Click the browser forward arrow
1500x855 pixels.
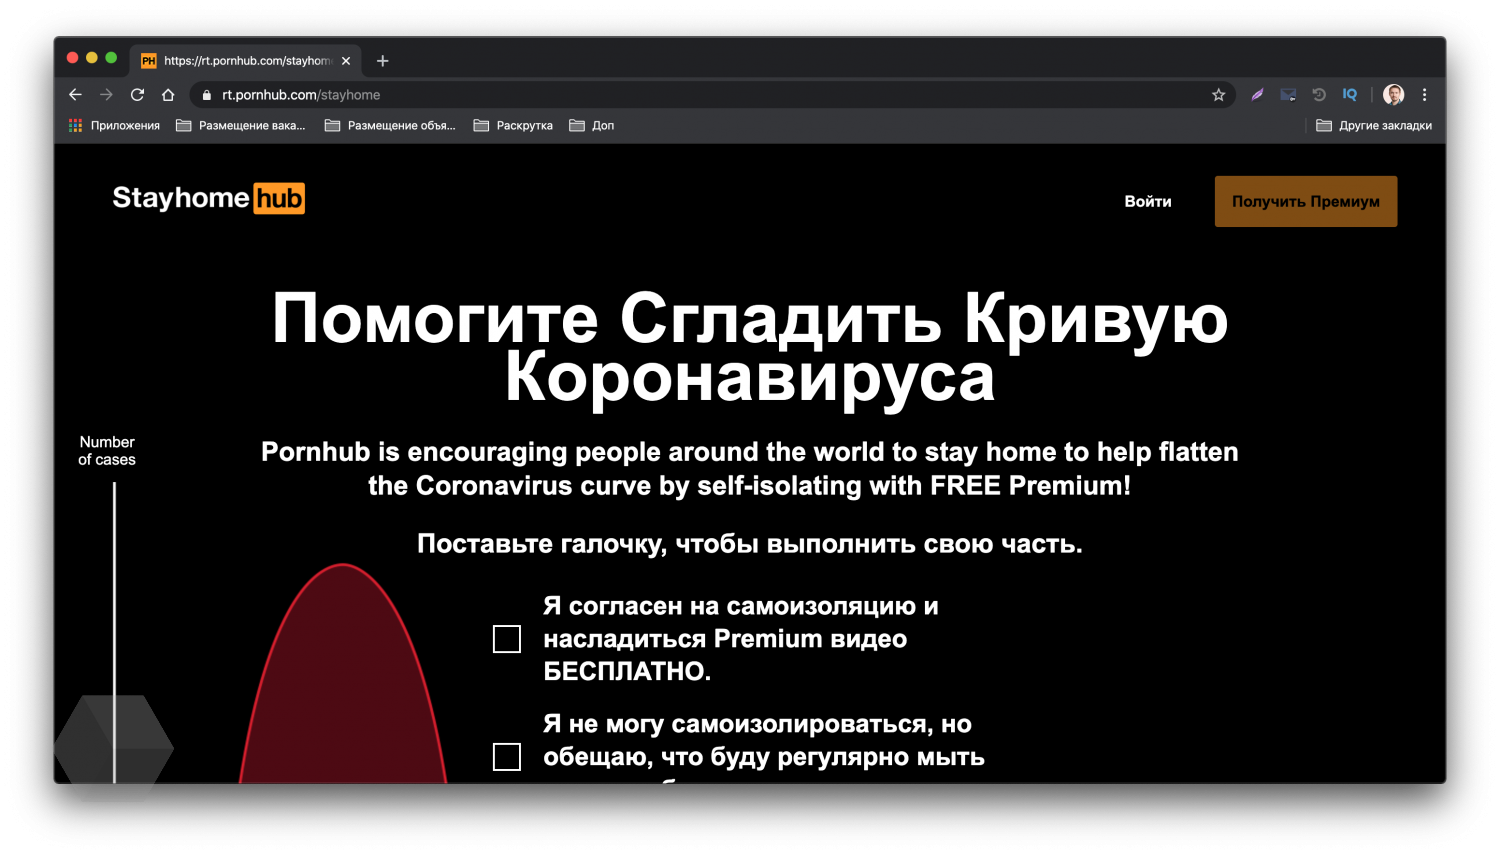106,95
